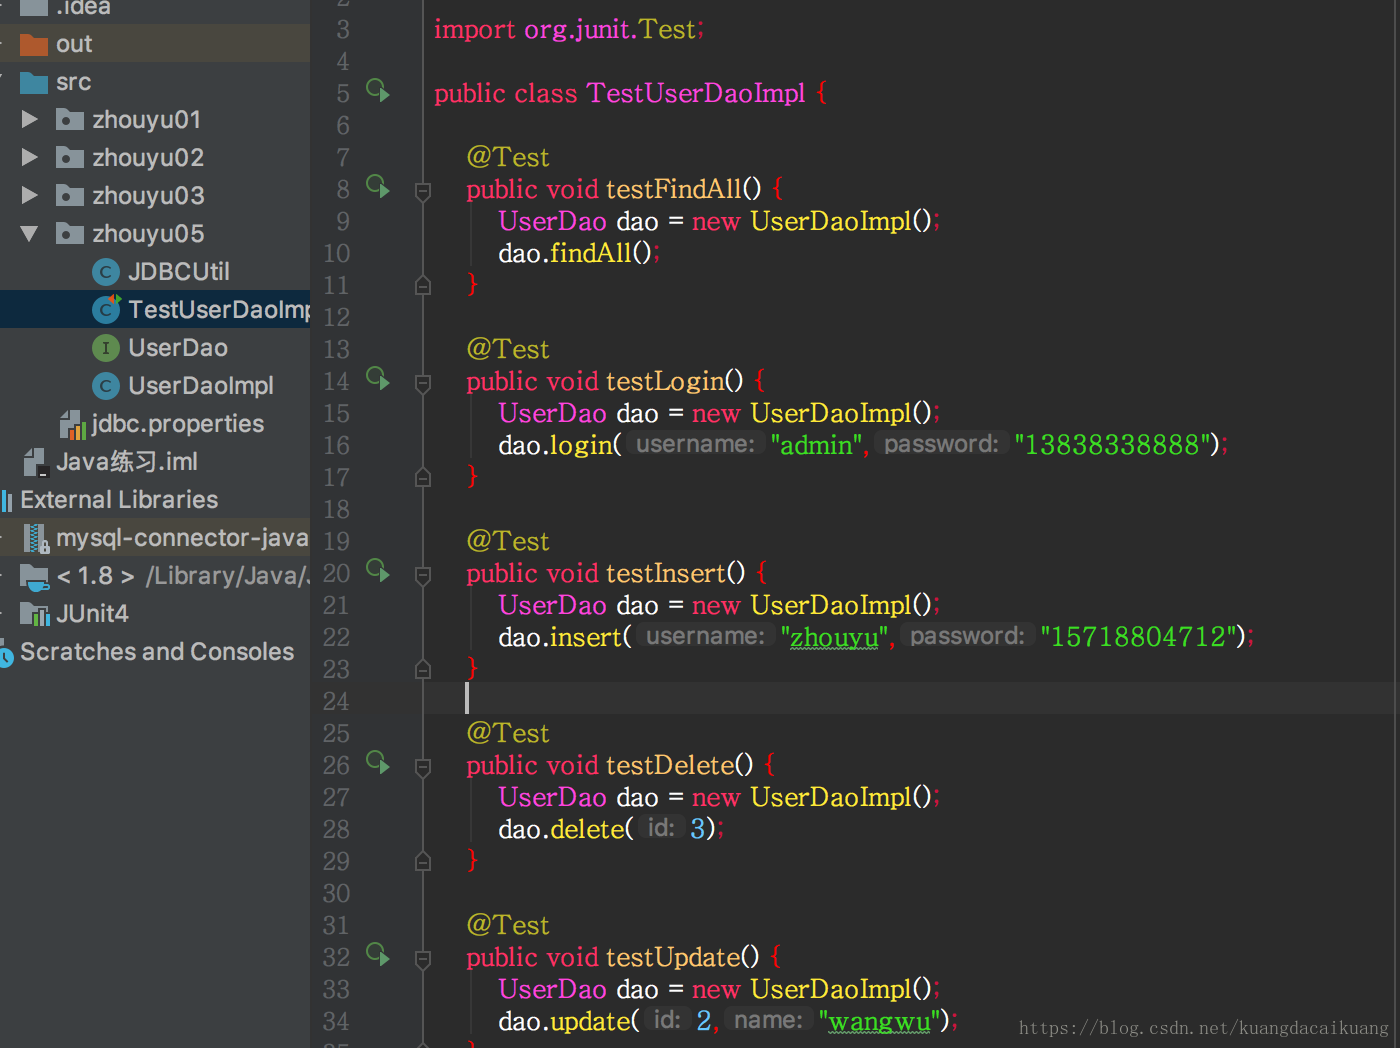Viewport: 1400px width, 1048px height.
Task: Run testFindAll via gutter run icon
Action: coord(377,186)
